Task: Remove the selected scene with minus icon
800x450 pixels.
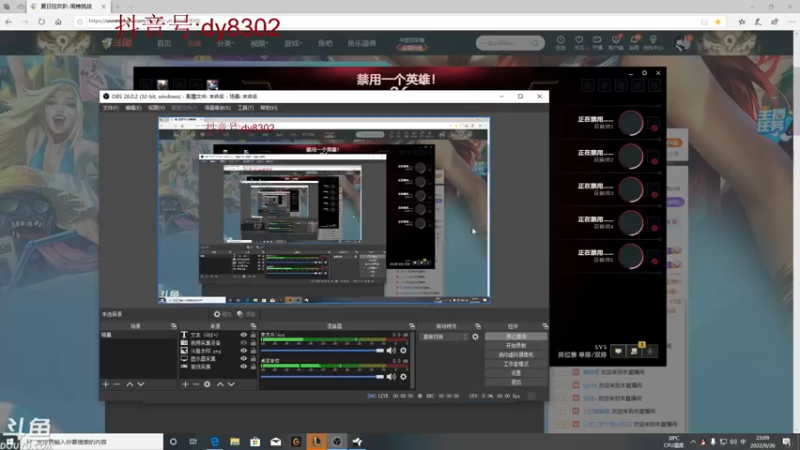Action: click(x=117, y=384)
